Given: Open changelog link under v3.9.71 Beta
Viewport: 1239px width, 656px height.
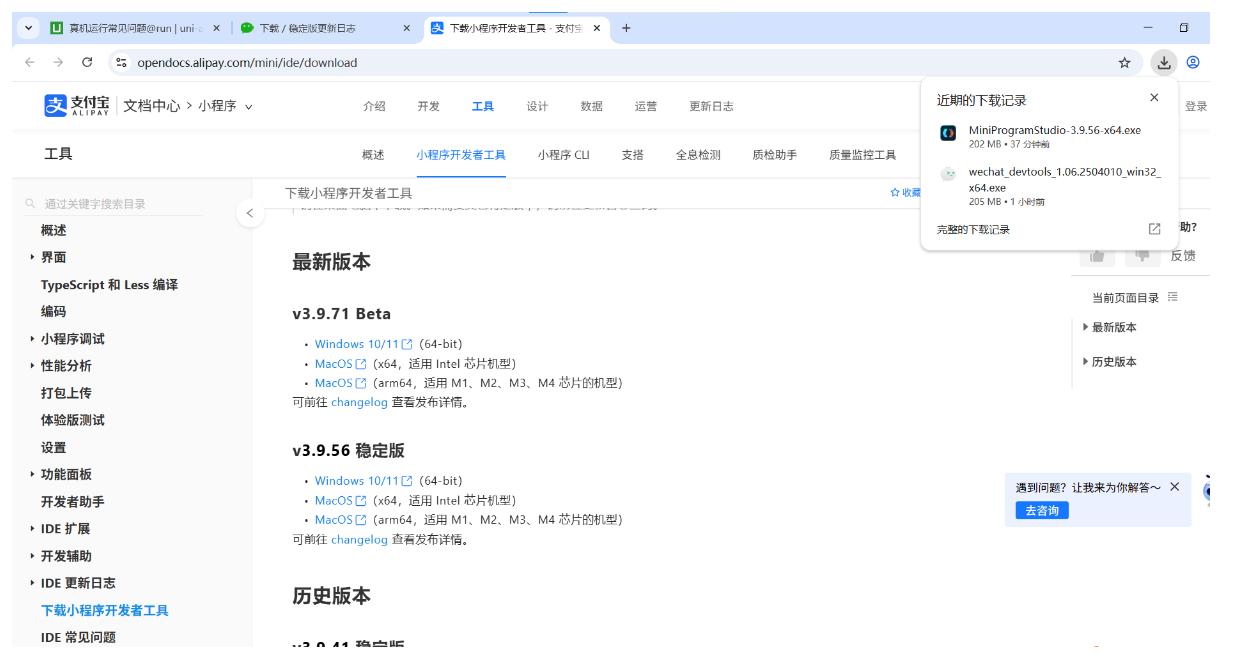Looking at the screenshot, I should [x=359, y=403].
